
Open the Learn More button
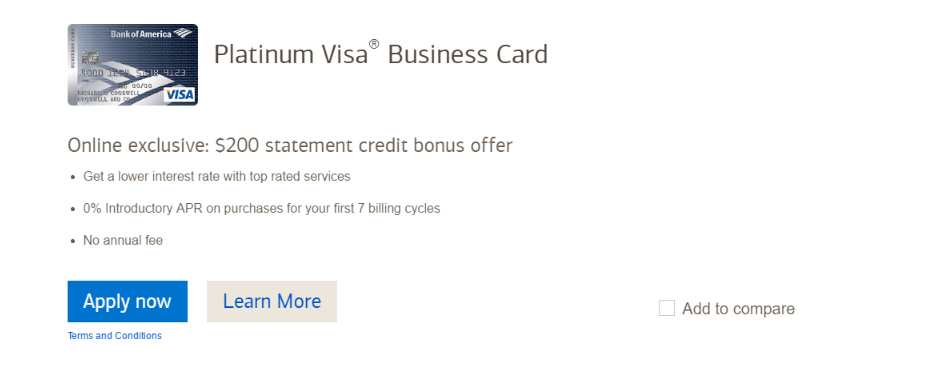click(272, 301)
